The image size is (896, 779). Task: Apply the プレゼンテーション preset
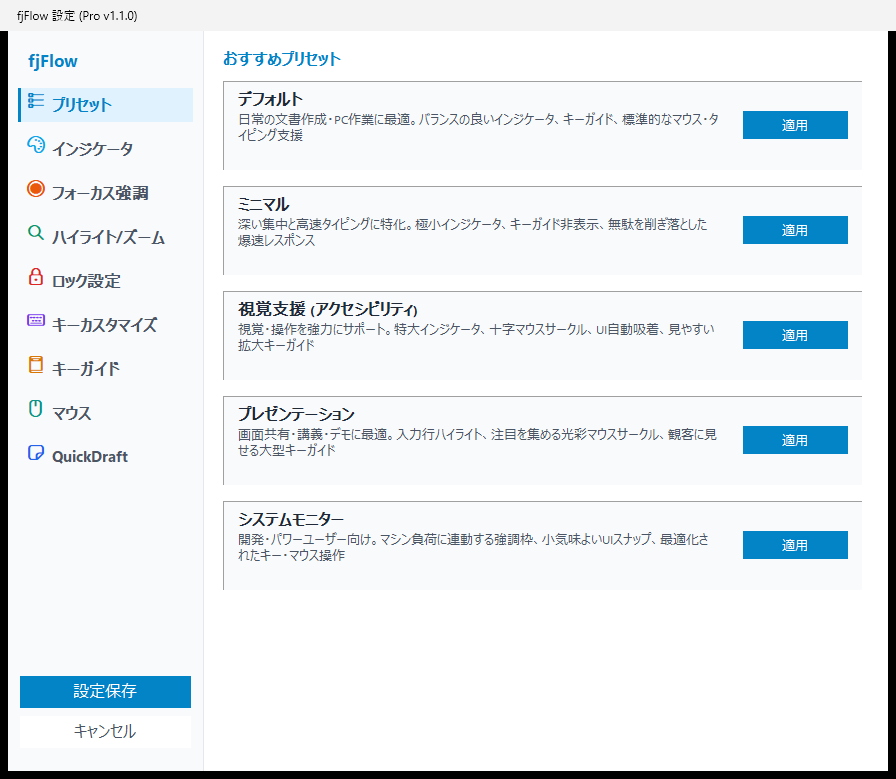tap(795, 440)
